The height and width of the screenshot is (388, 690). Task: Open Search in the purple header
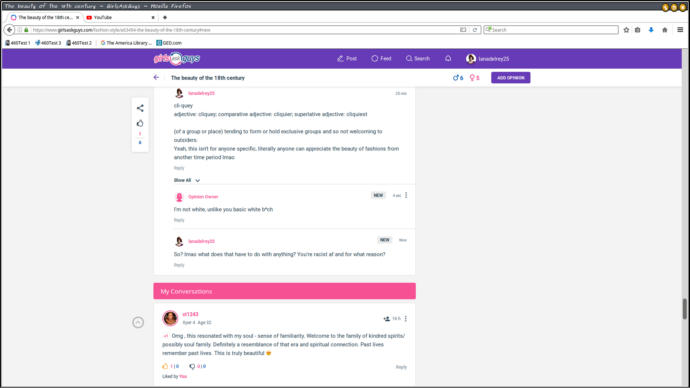point(418,59)
